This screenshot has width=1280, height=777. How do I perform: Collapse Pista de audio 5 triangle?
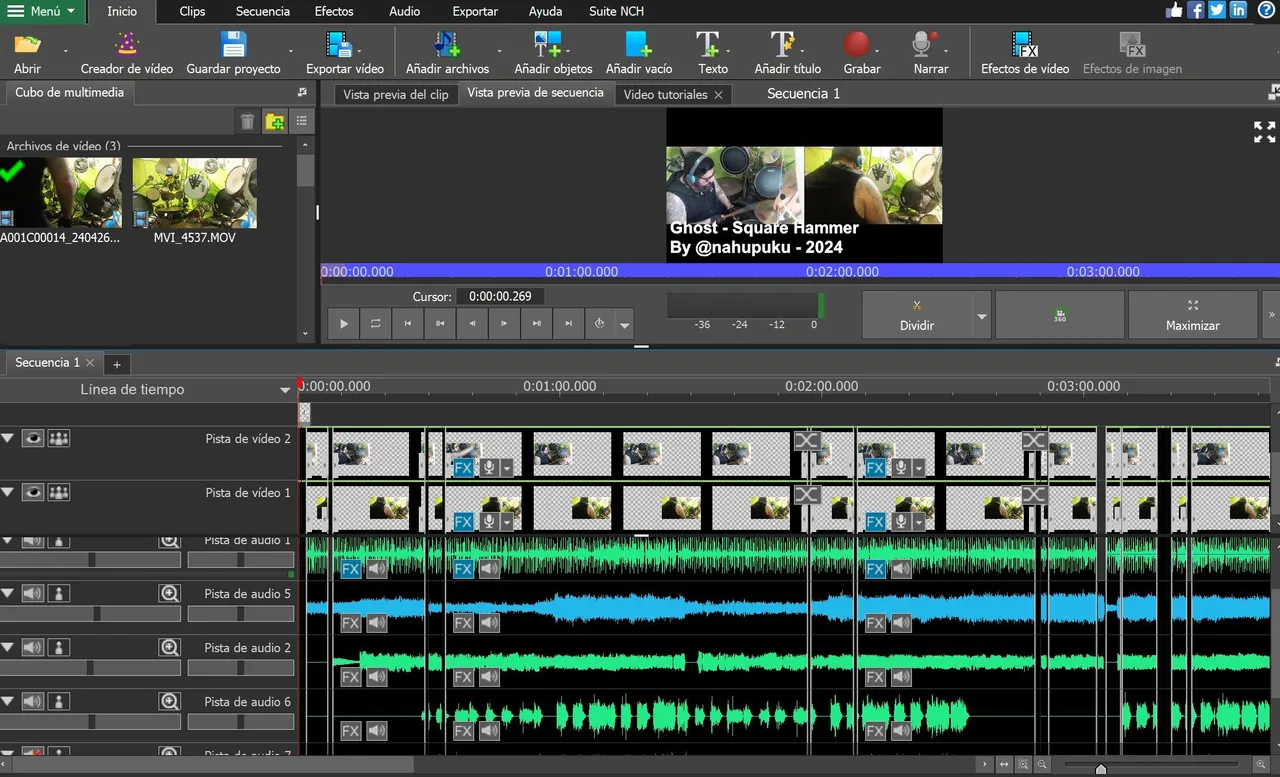[x=8, y=593]
